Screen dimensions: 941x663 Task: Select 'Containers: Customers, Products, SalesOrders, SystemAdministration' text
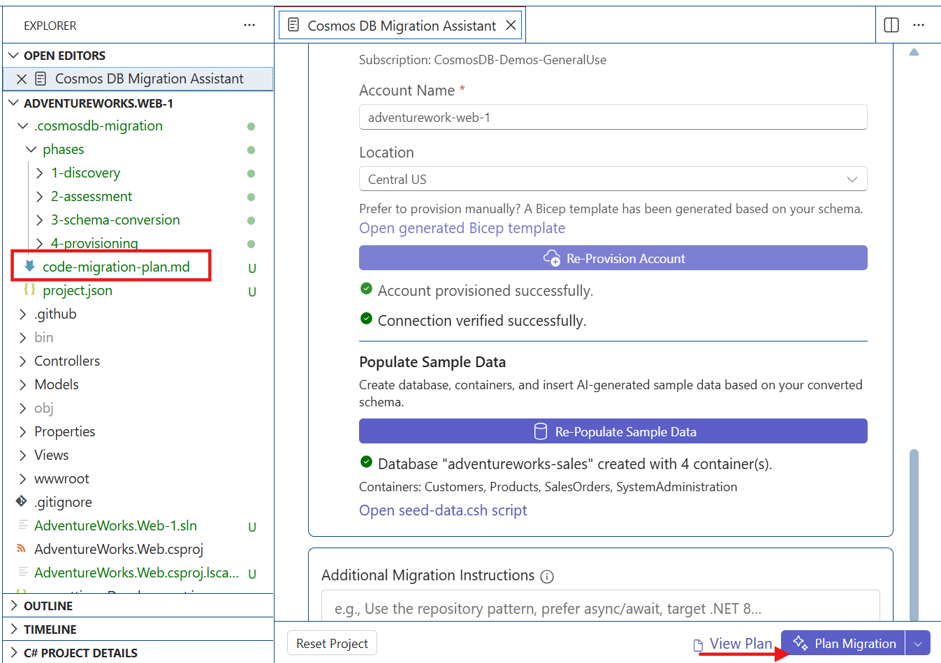548,487
